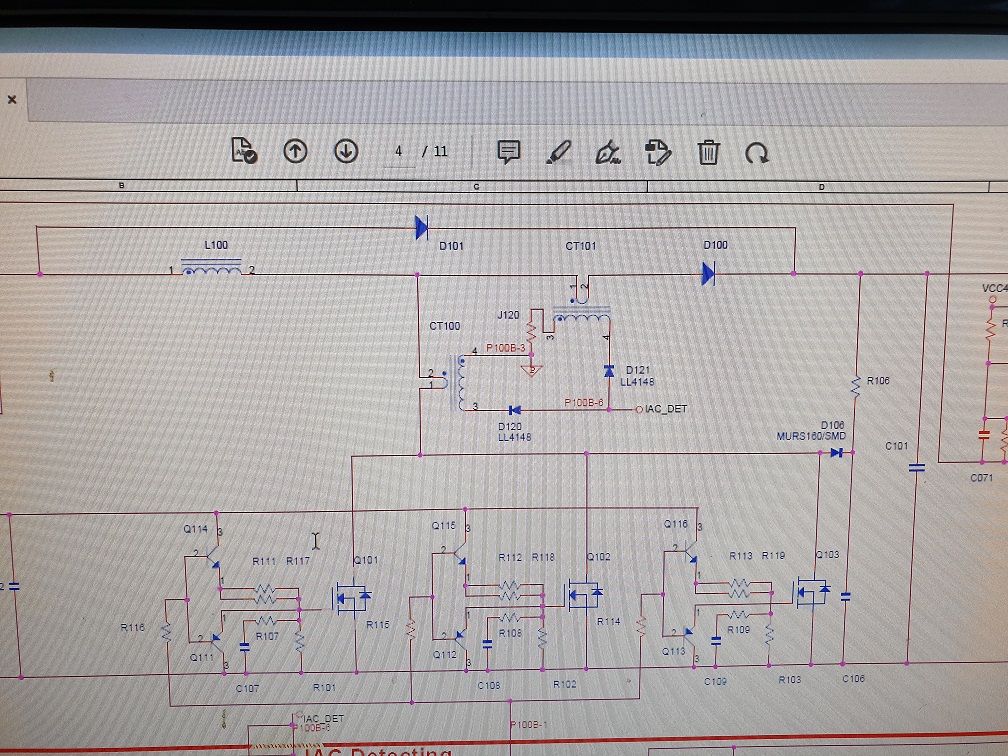Go to next page with down arrow

(346, 151)
